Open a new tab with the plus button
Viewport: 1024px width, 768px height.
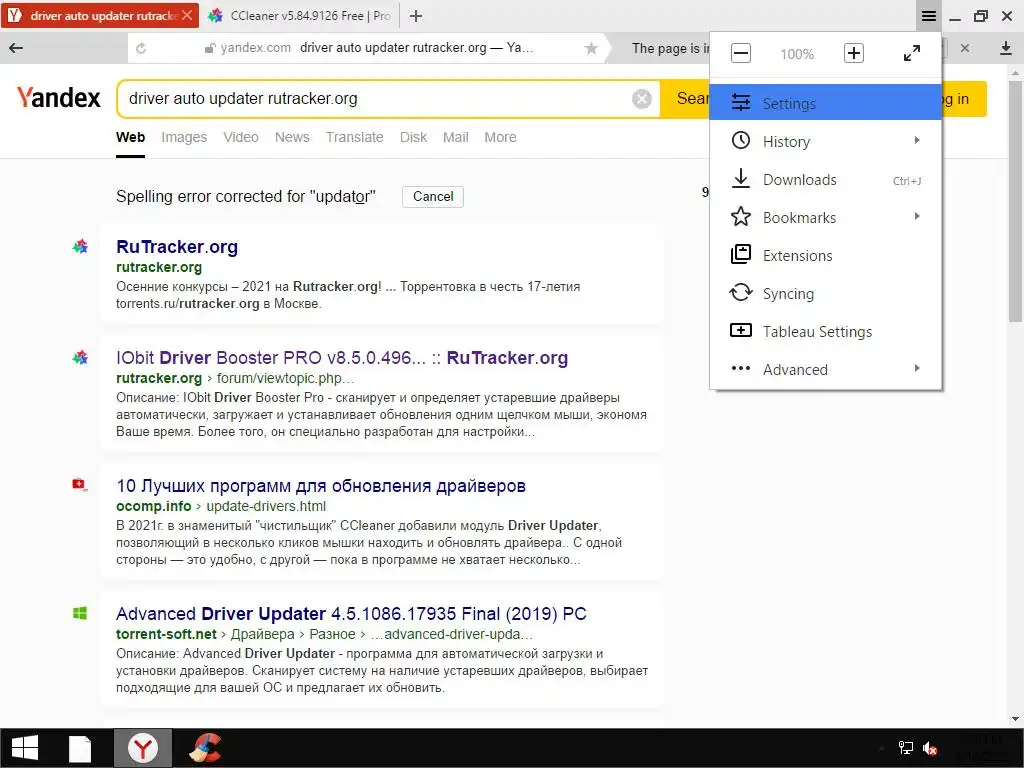[416, 16]
